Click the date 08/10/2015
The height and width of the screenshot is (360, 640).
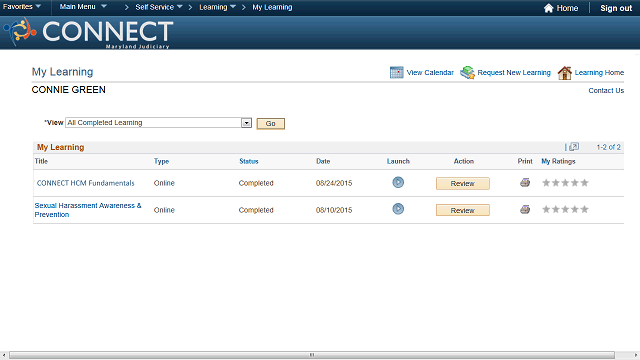334,210
